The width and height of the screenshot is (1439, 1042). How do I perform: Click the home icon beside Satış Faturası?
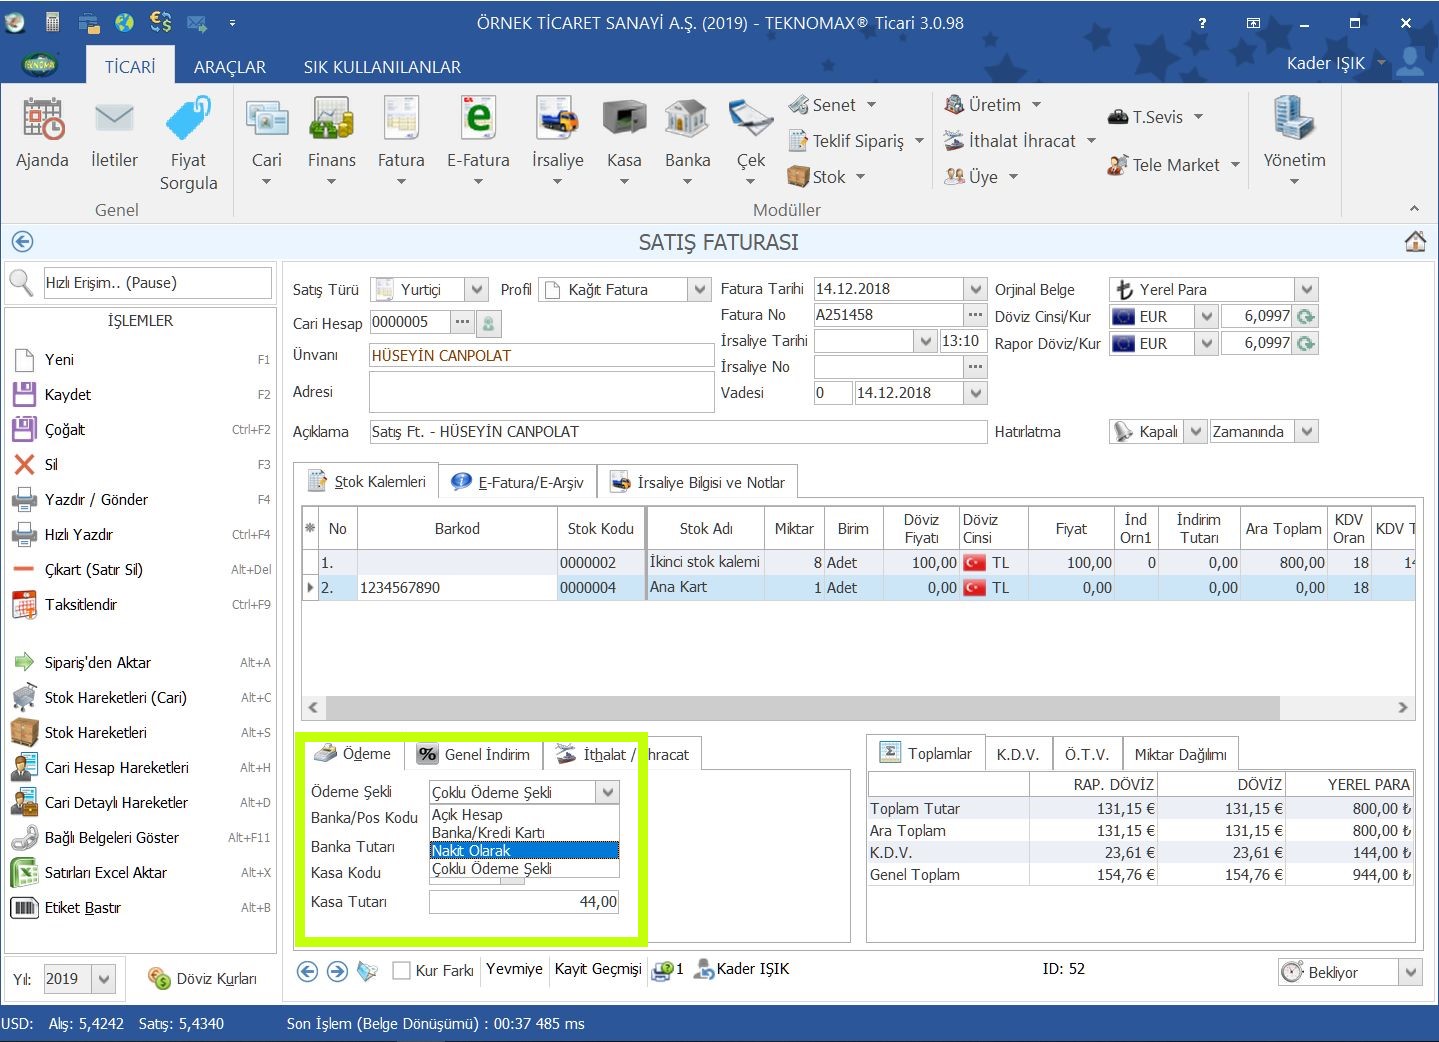(x=1415, y=242)
